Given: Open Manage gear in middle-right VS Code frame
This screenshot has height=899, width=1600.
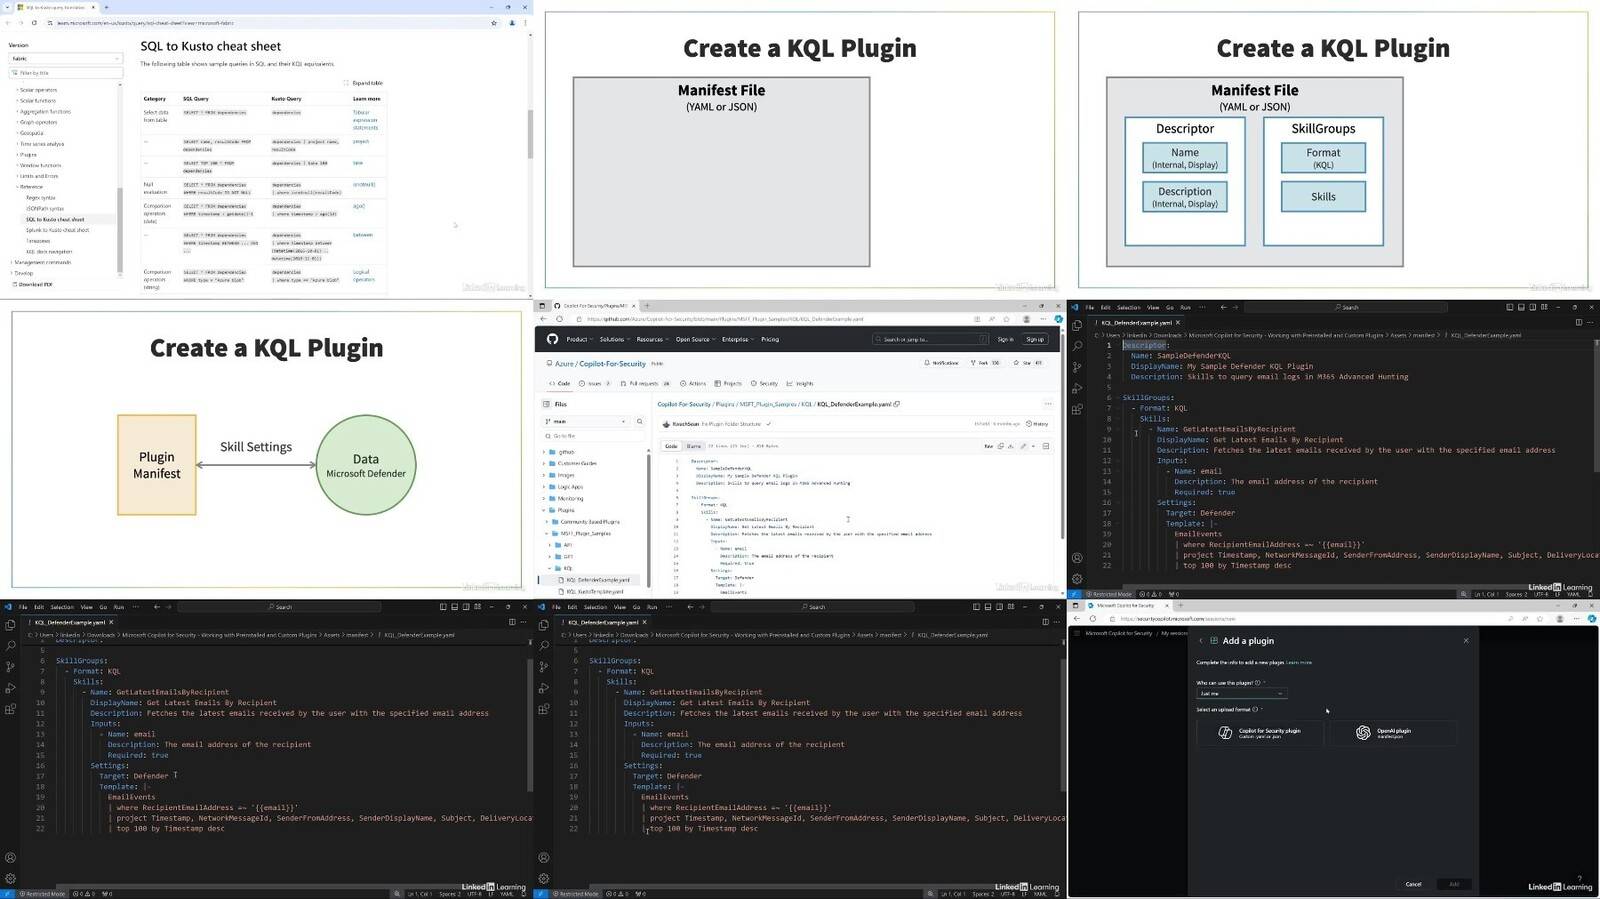Looking at the screenshot, I should click(1077, 579).
